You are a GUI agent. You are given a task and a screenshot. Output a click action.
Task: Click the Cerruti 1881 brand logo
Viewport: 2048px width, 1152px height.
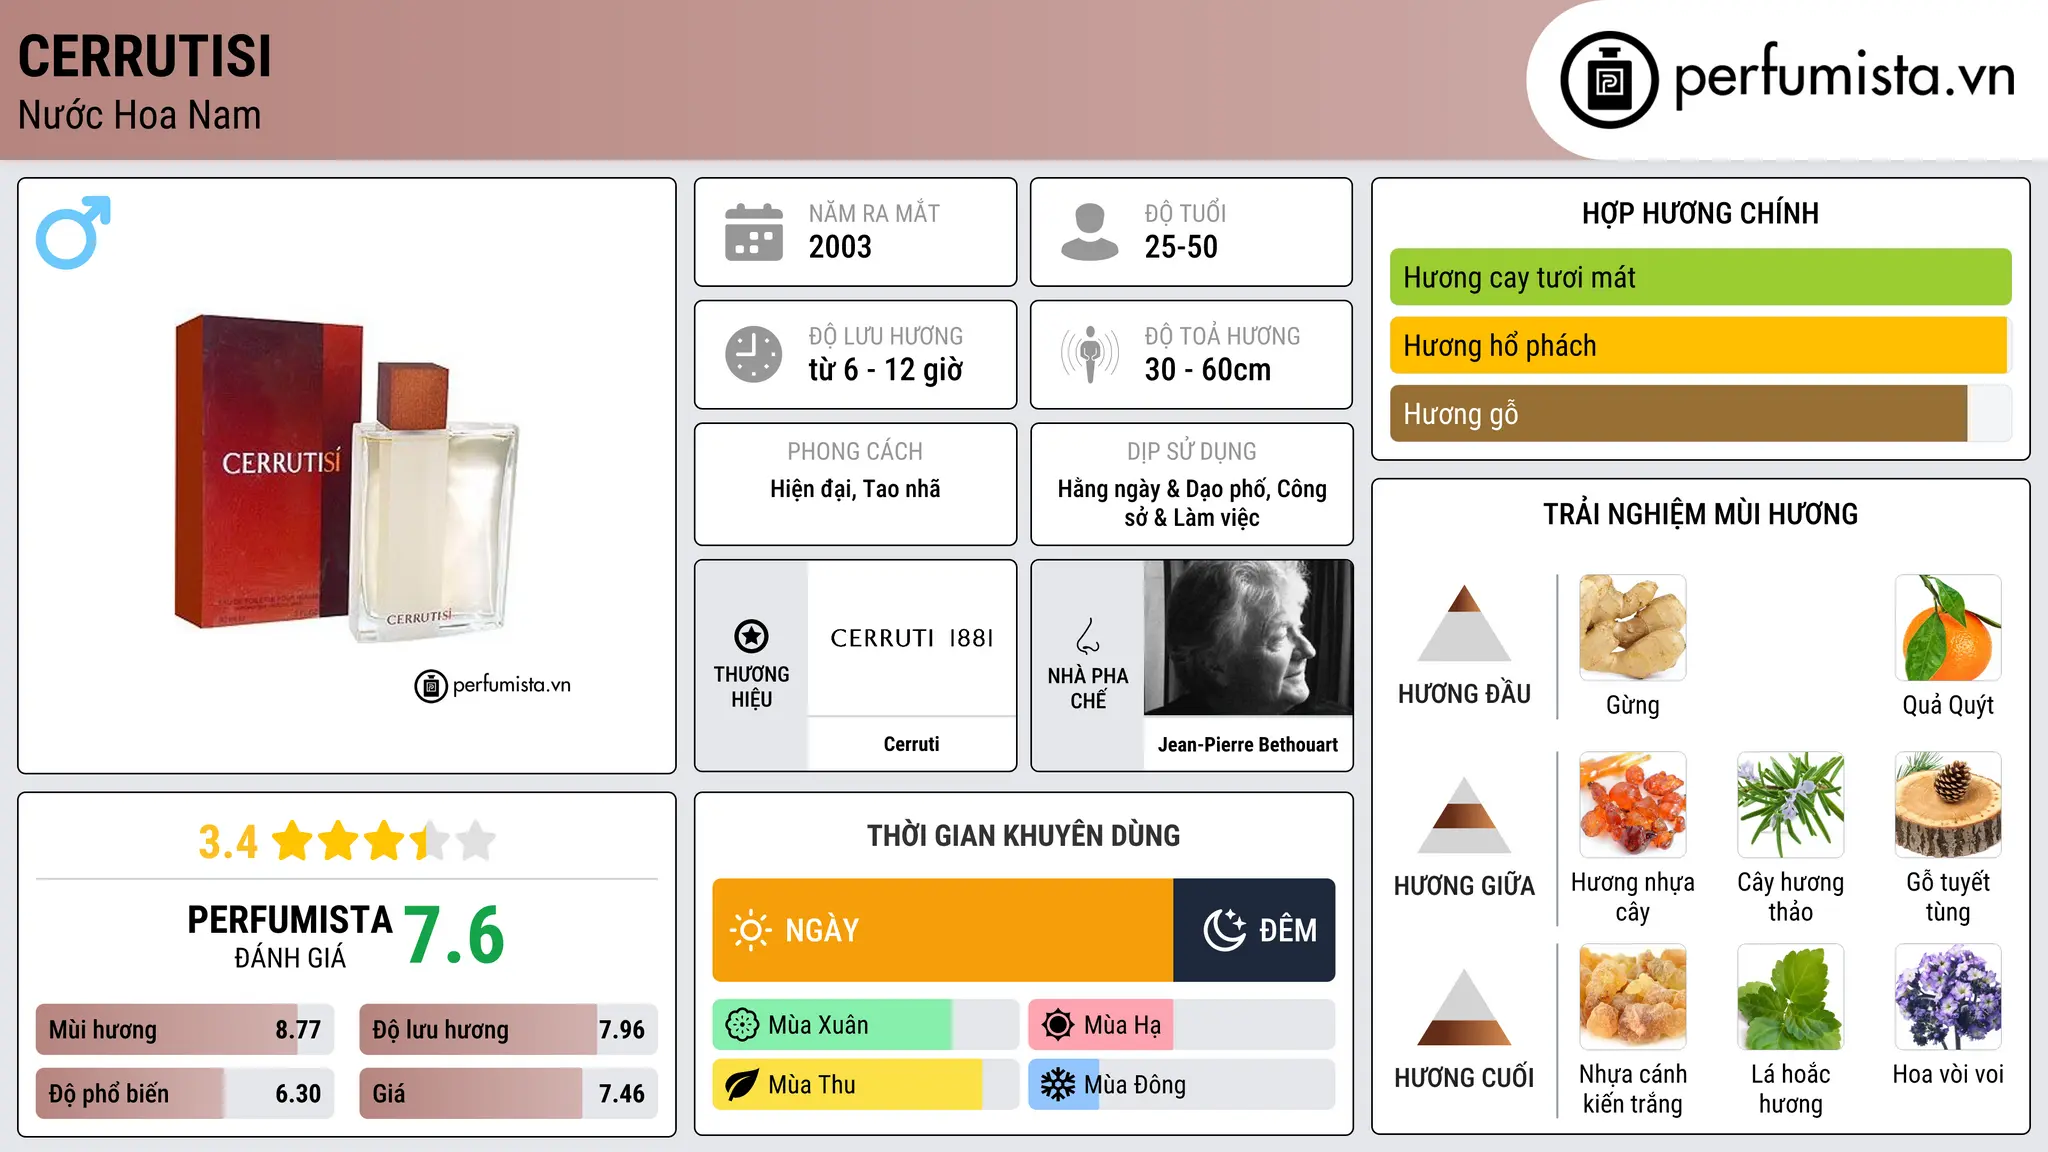click(912, 638)
